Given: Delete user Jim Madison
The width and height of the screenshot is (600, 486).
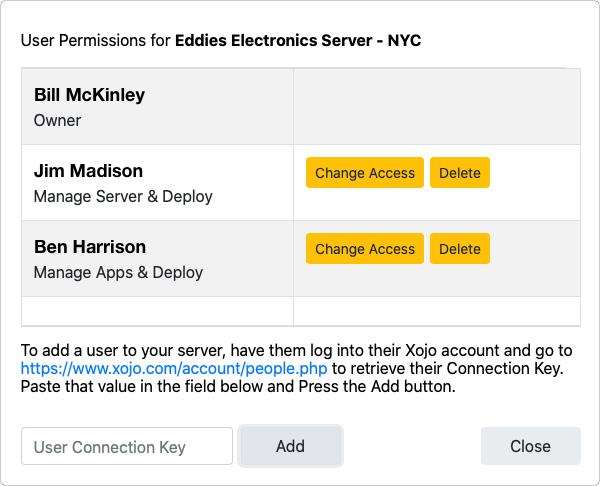Looking at the screenshot, I should [x=460, y=173].
